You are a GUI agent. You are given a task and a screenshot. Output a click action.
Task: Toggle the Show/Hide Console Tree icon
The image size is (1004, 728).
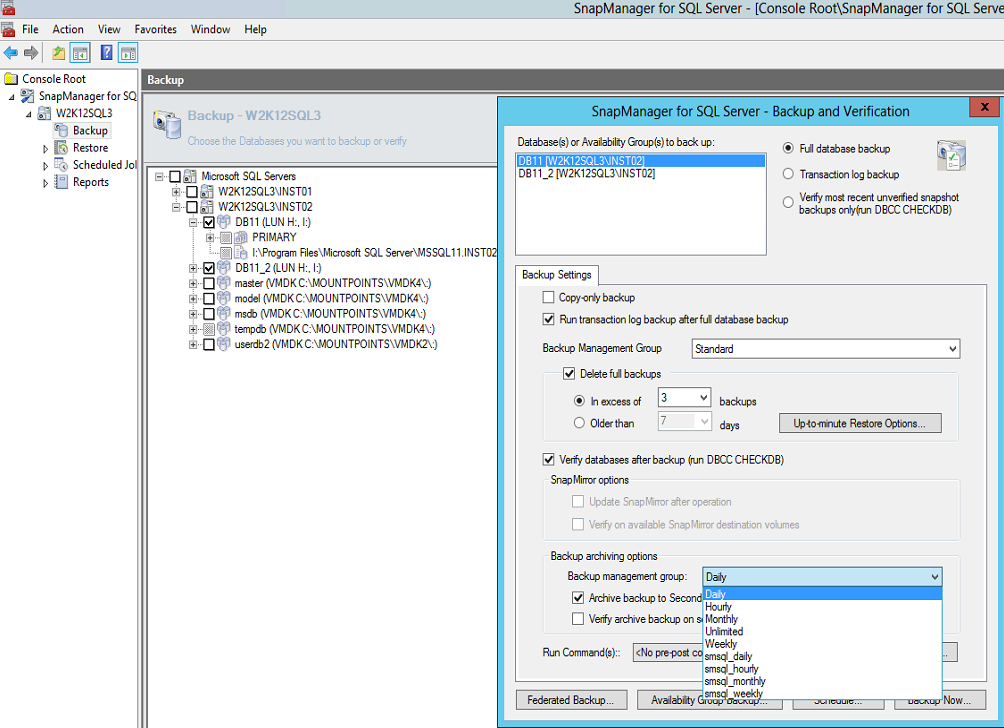pyautogui.click(x=80, y=53)
